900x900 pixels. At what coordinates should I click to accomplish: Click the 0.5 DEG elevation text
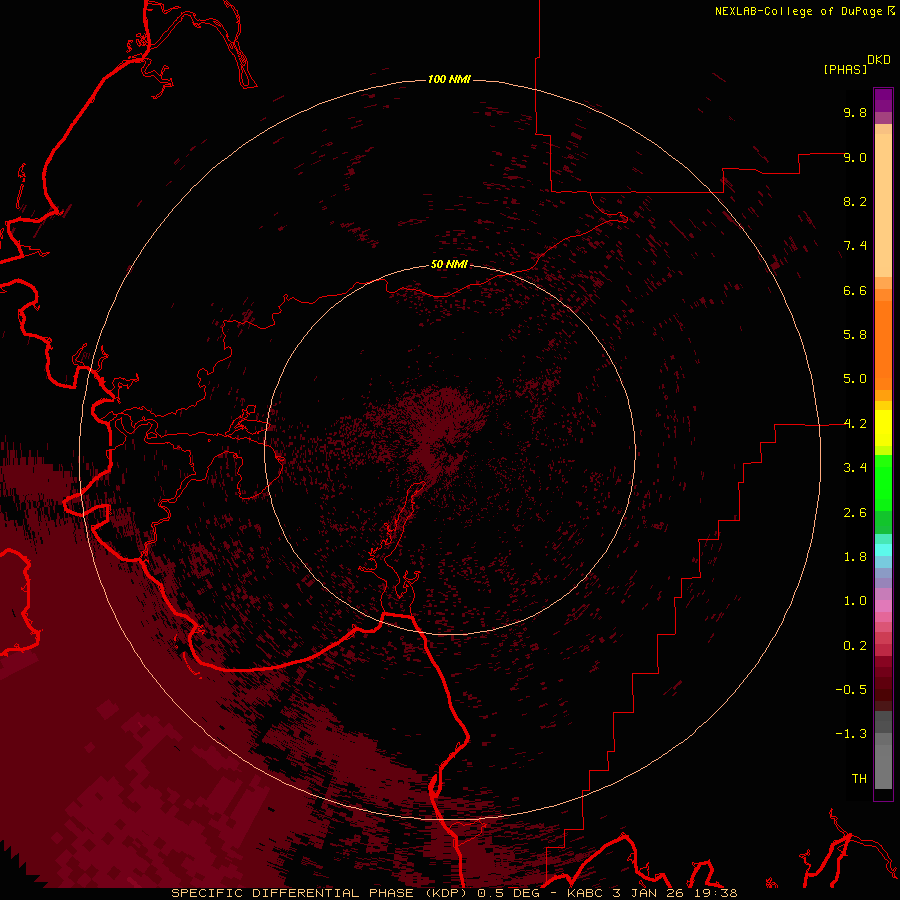[x=509, y=893]
